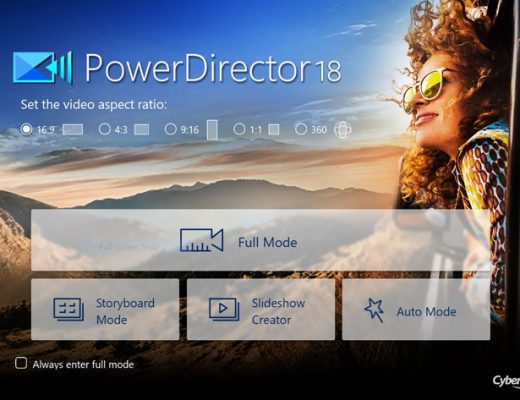Click the 360 globe icon
The image size is (520, 400).
(343, 129)
